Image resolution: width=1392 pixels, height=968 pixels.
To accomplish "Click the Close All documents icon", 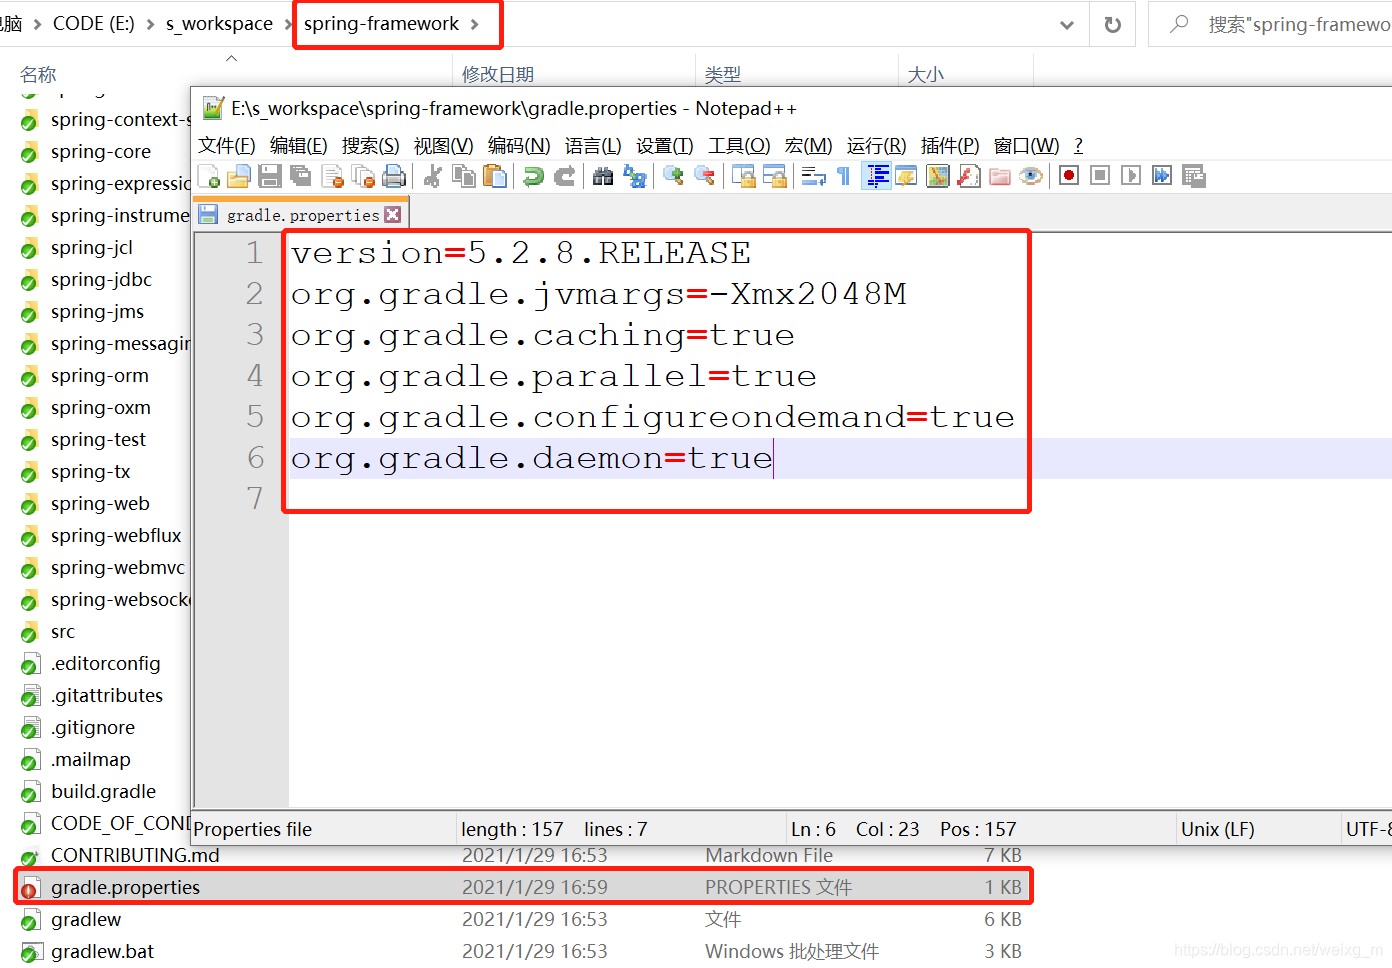I will point(363,176).
